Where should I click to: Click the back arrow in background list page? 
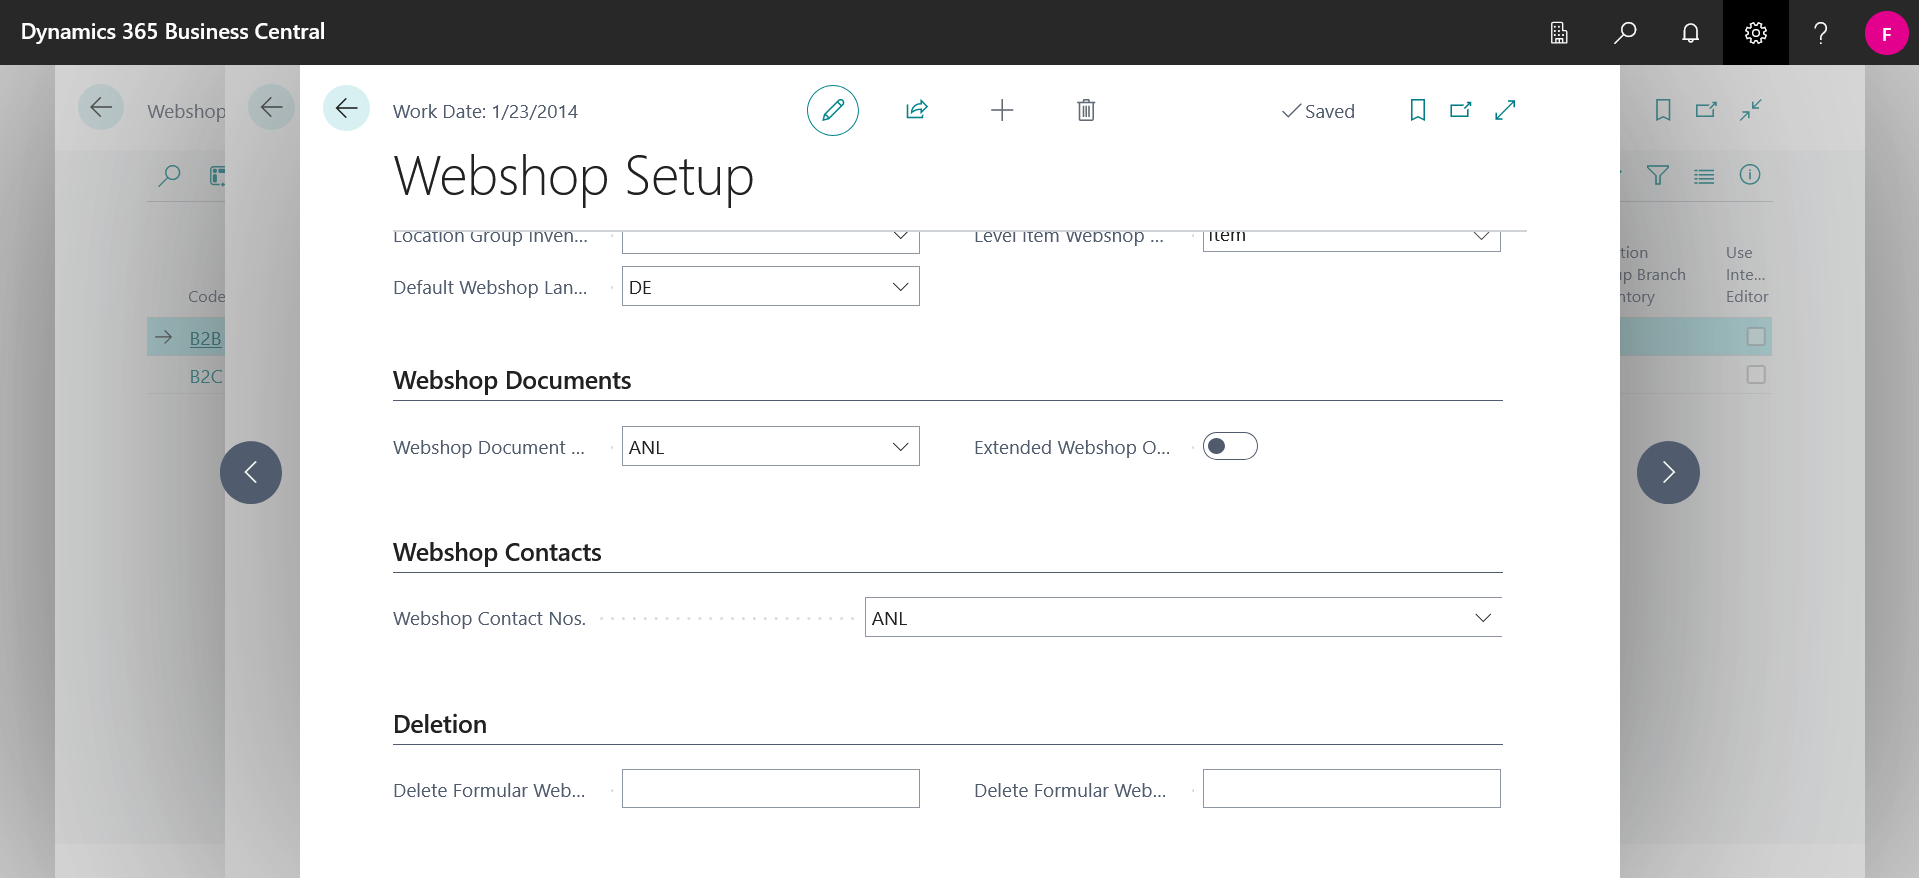pos(101,108)
